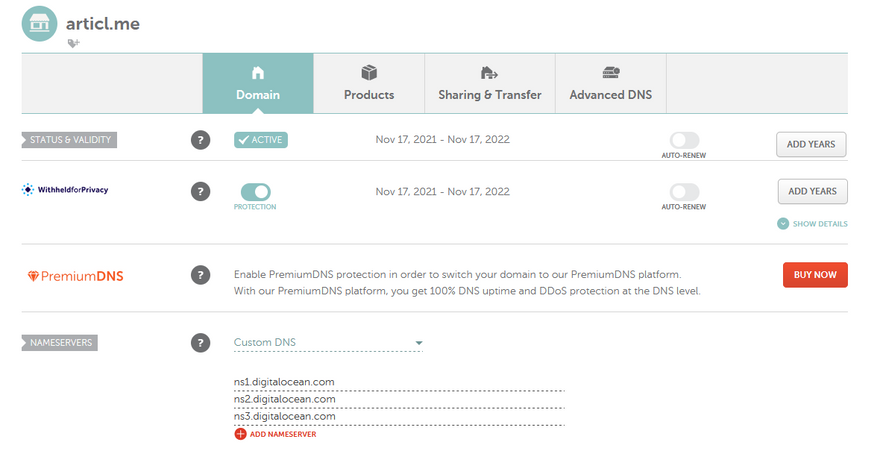Click the WithheldforPrivacy logo
Image resolution: width=880 pixels, height=450 pixels.
tap(65, 189)
